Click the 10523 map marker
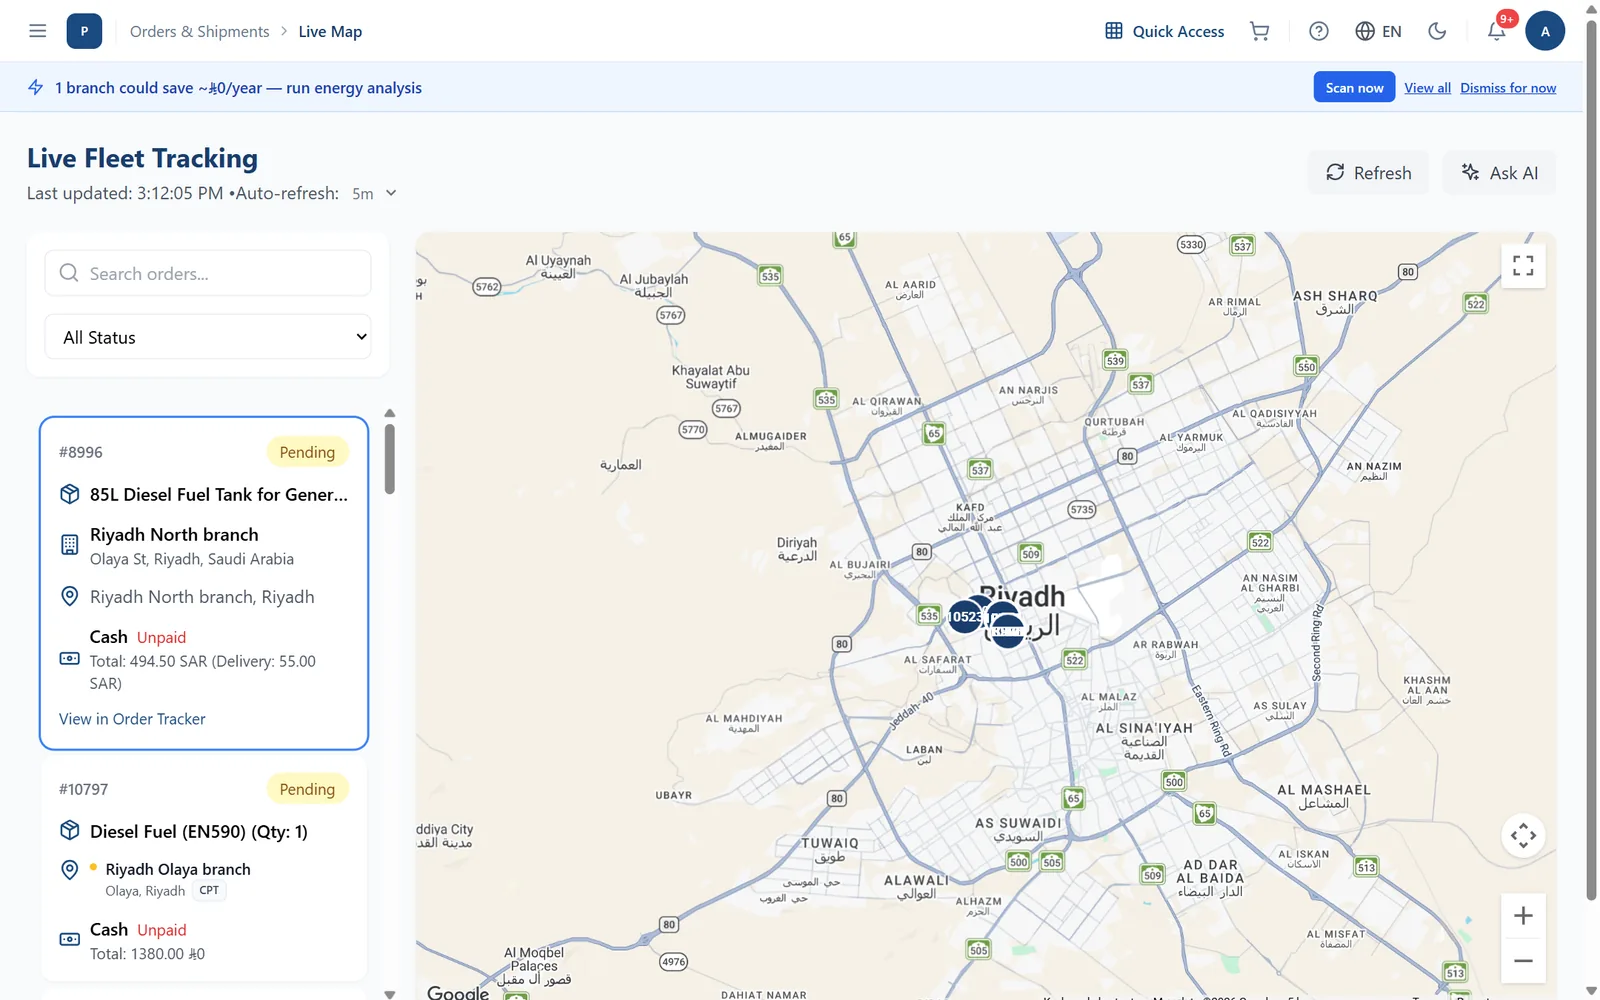1600x1000 pixels. (965, 616)
